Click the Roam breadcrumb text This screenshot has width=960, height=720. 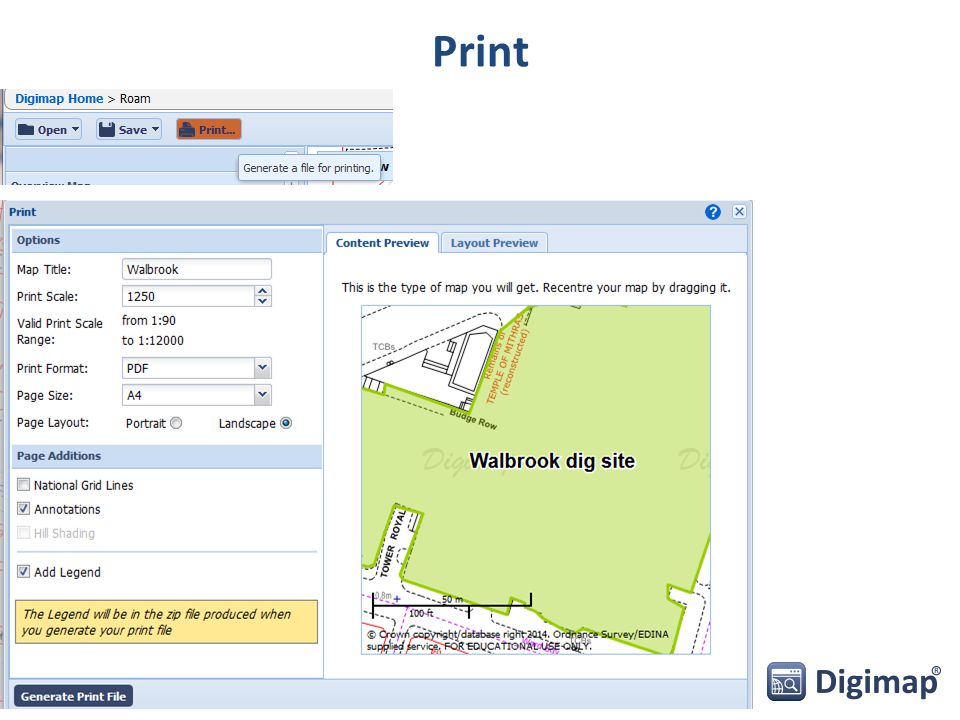click(x=135, y=99)
